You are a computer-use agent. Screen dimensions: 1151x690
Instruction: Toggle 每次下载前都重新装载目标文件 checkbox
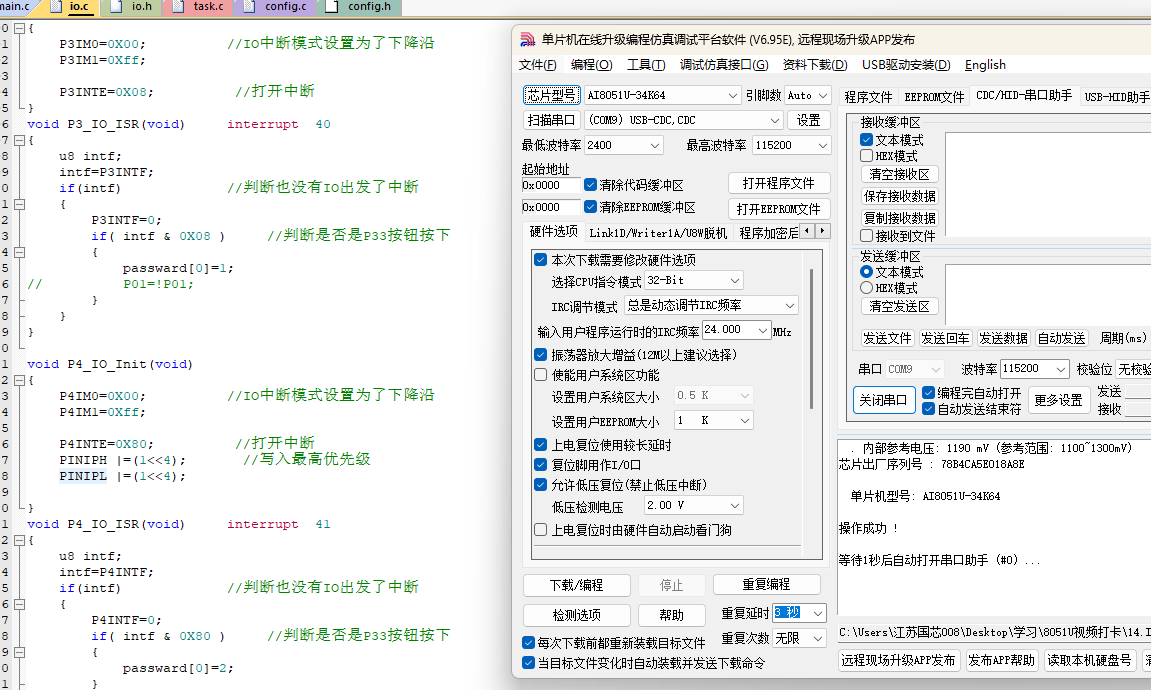click(x=528, y=643)
